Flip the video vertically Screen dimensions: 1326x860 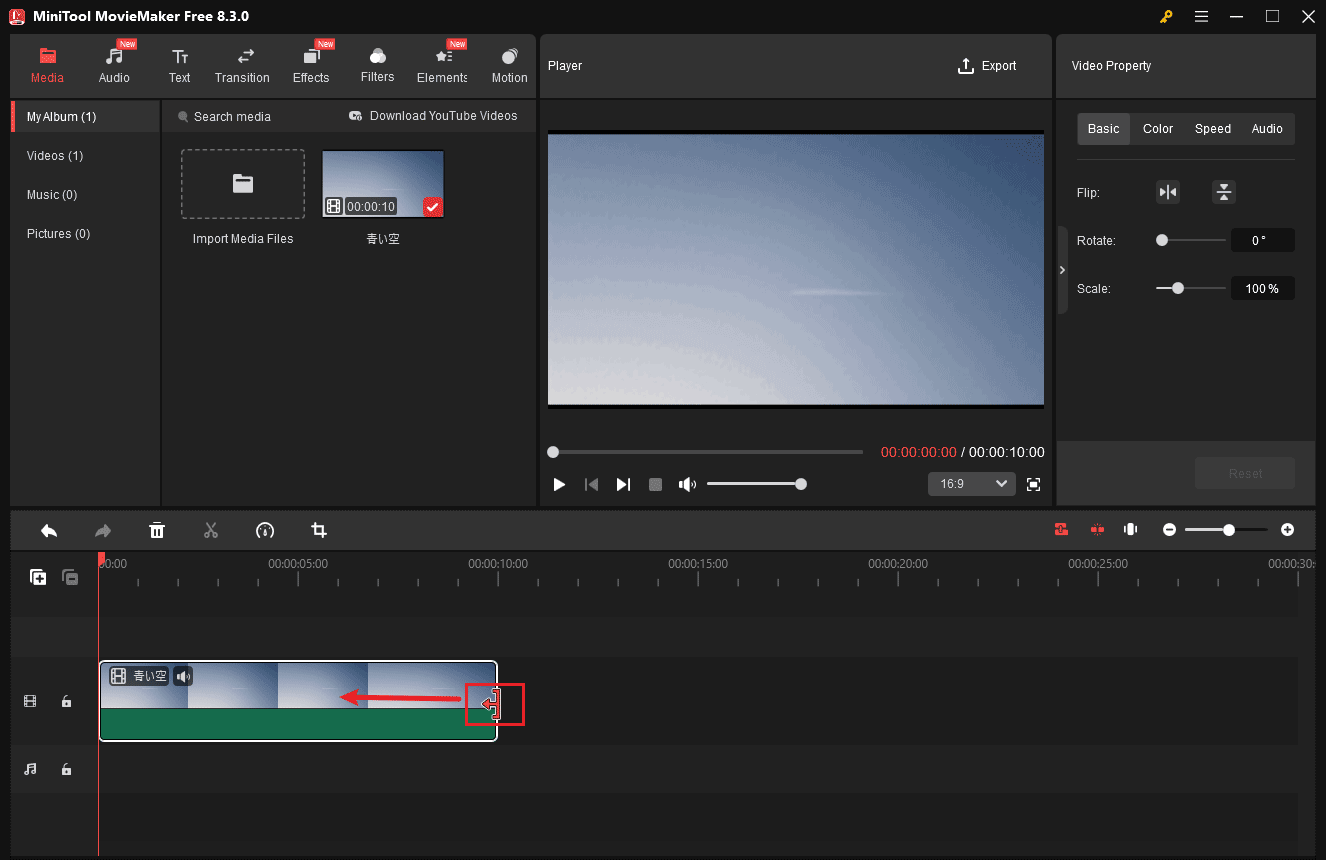1224,192
